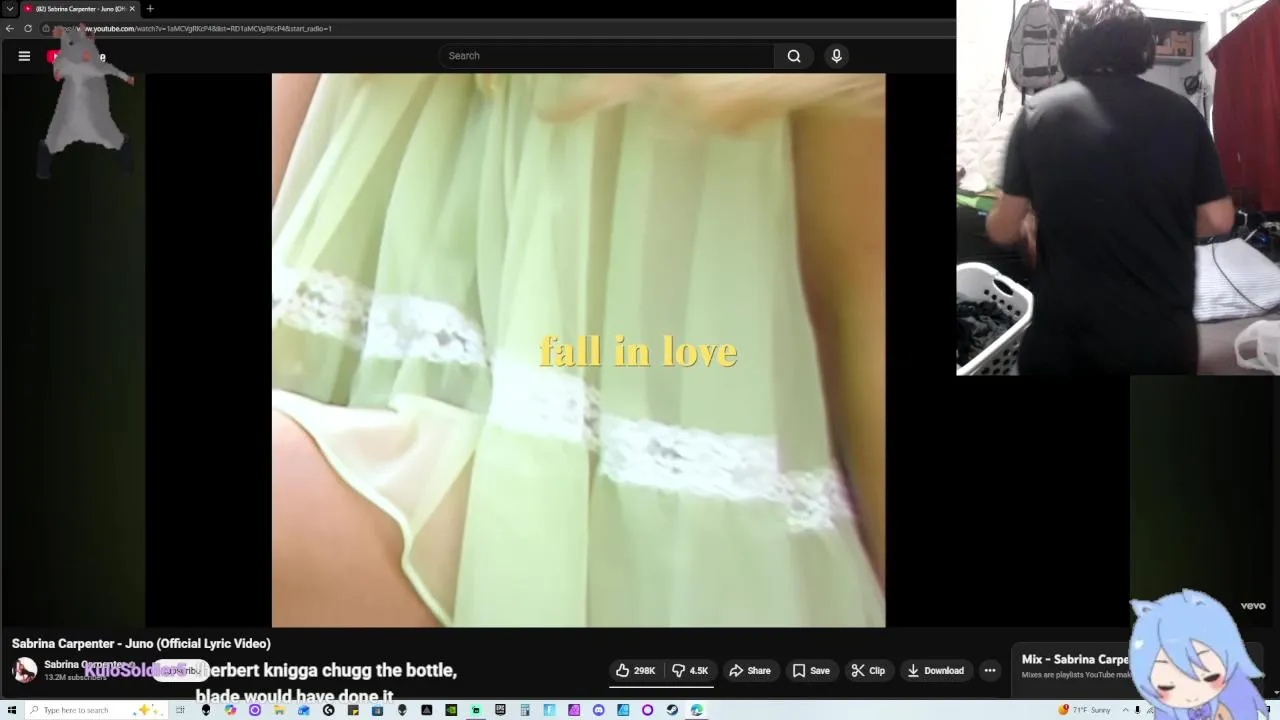Open Task View on the taskbar
Screen dimensions: 1280x720
pyautogui.click(x=180, y=710)
